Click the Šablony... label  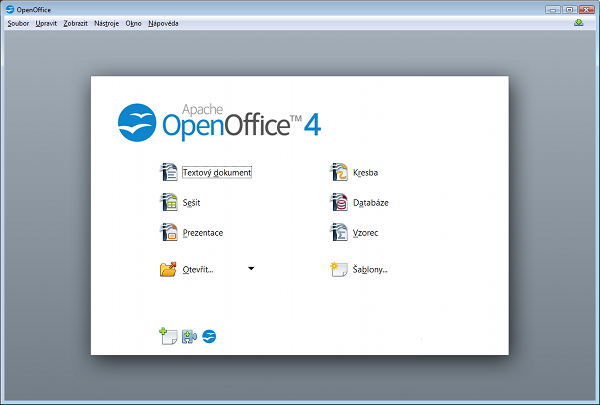pos(370,269)
